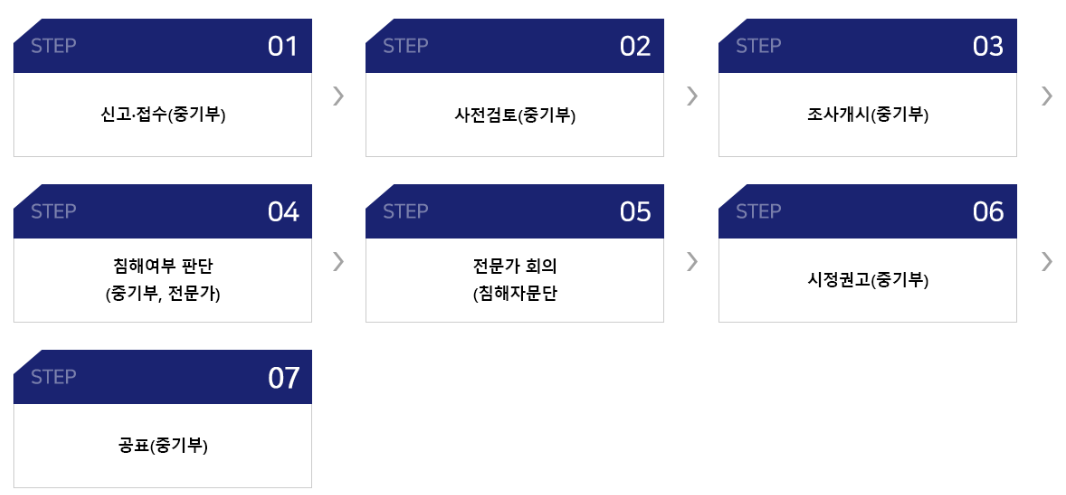Image resolution: width=1066 pixels, height=495 pixels.
Task: Click the 사전검토(중기부) text
Action: point(515,115)
